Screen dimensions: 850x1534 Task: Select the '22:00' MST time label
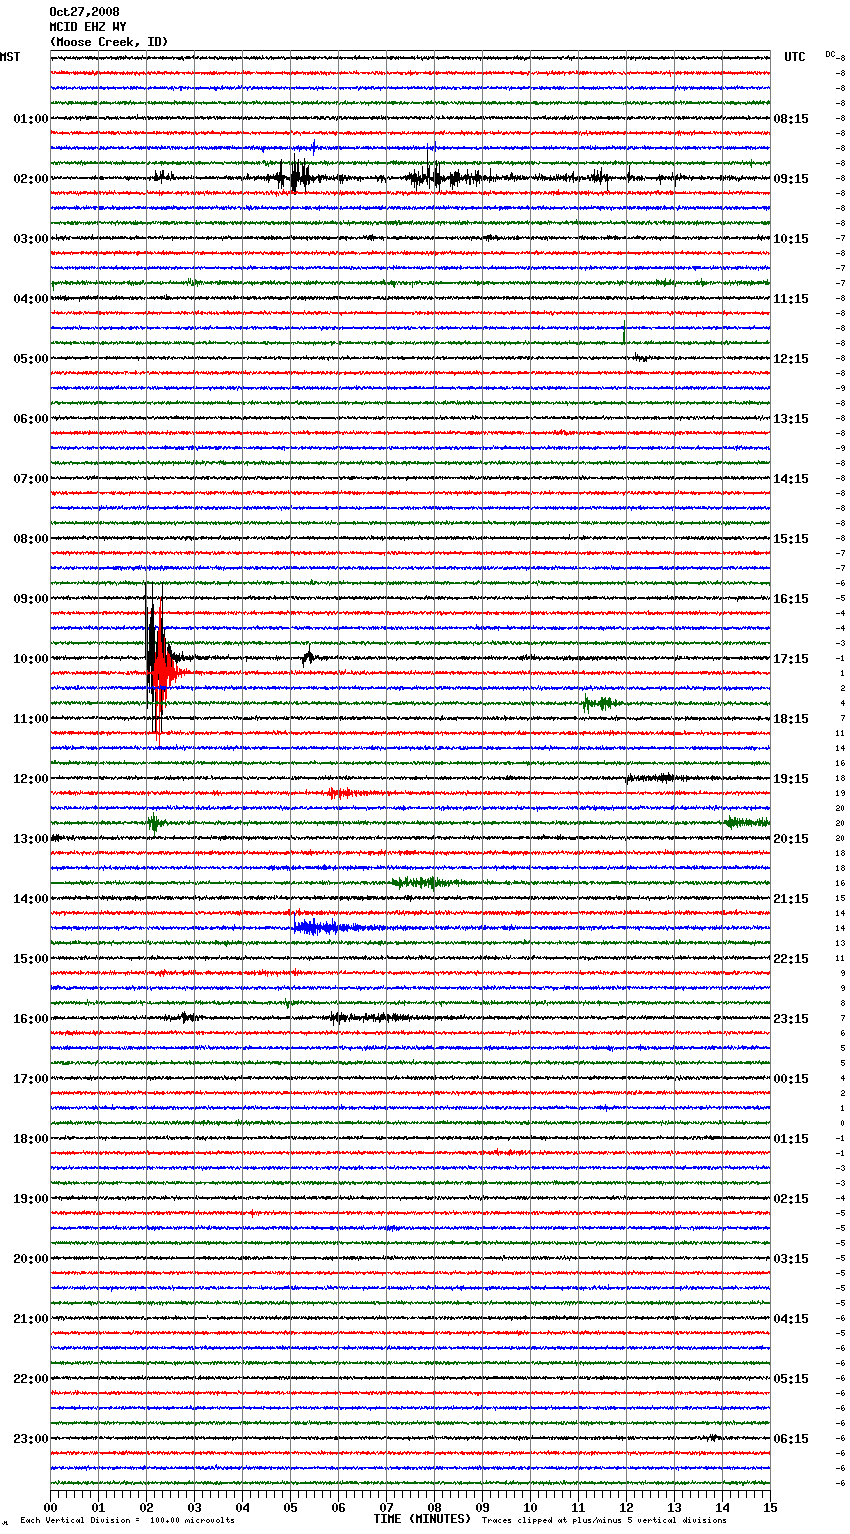point(31,1379)
